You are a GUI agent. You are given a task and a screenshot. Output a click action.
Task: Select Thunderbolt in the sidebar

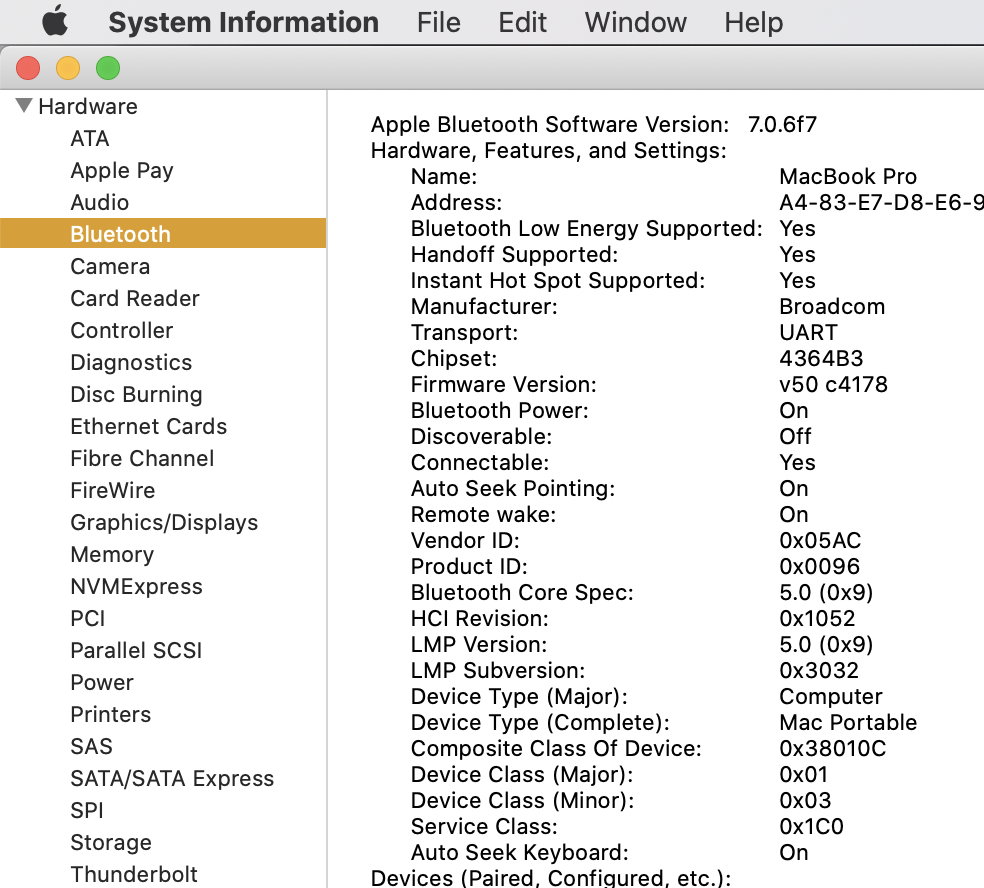coord(134,874)
